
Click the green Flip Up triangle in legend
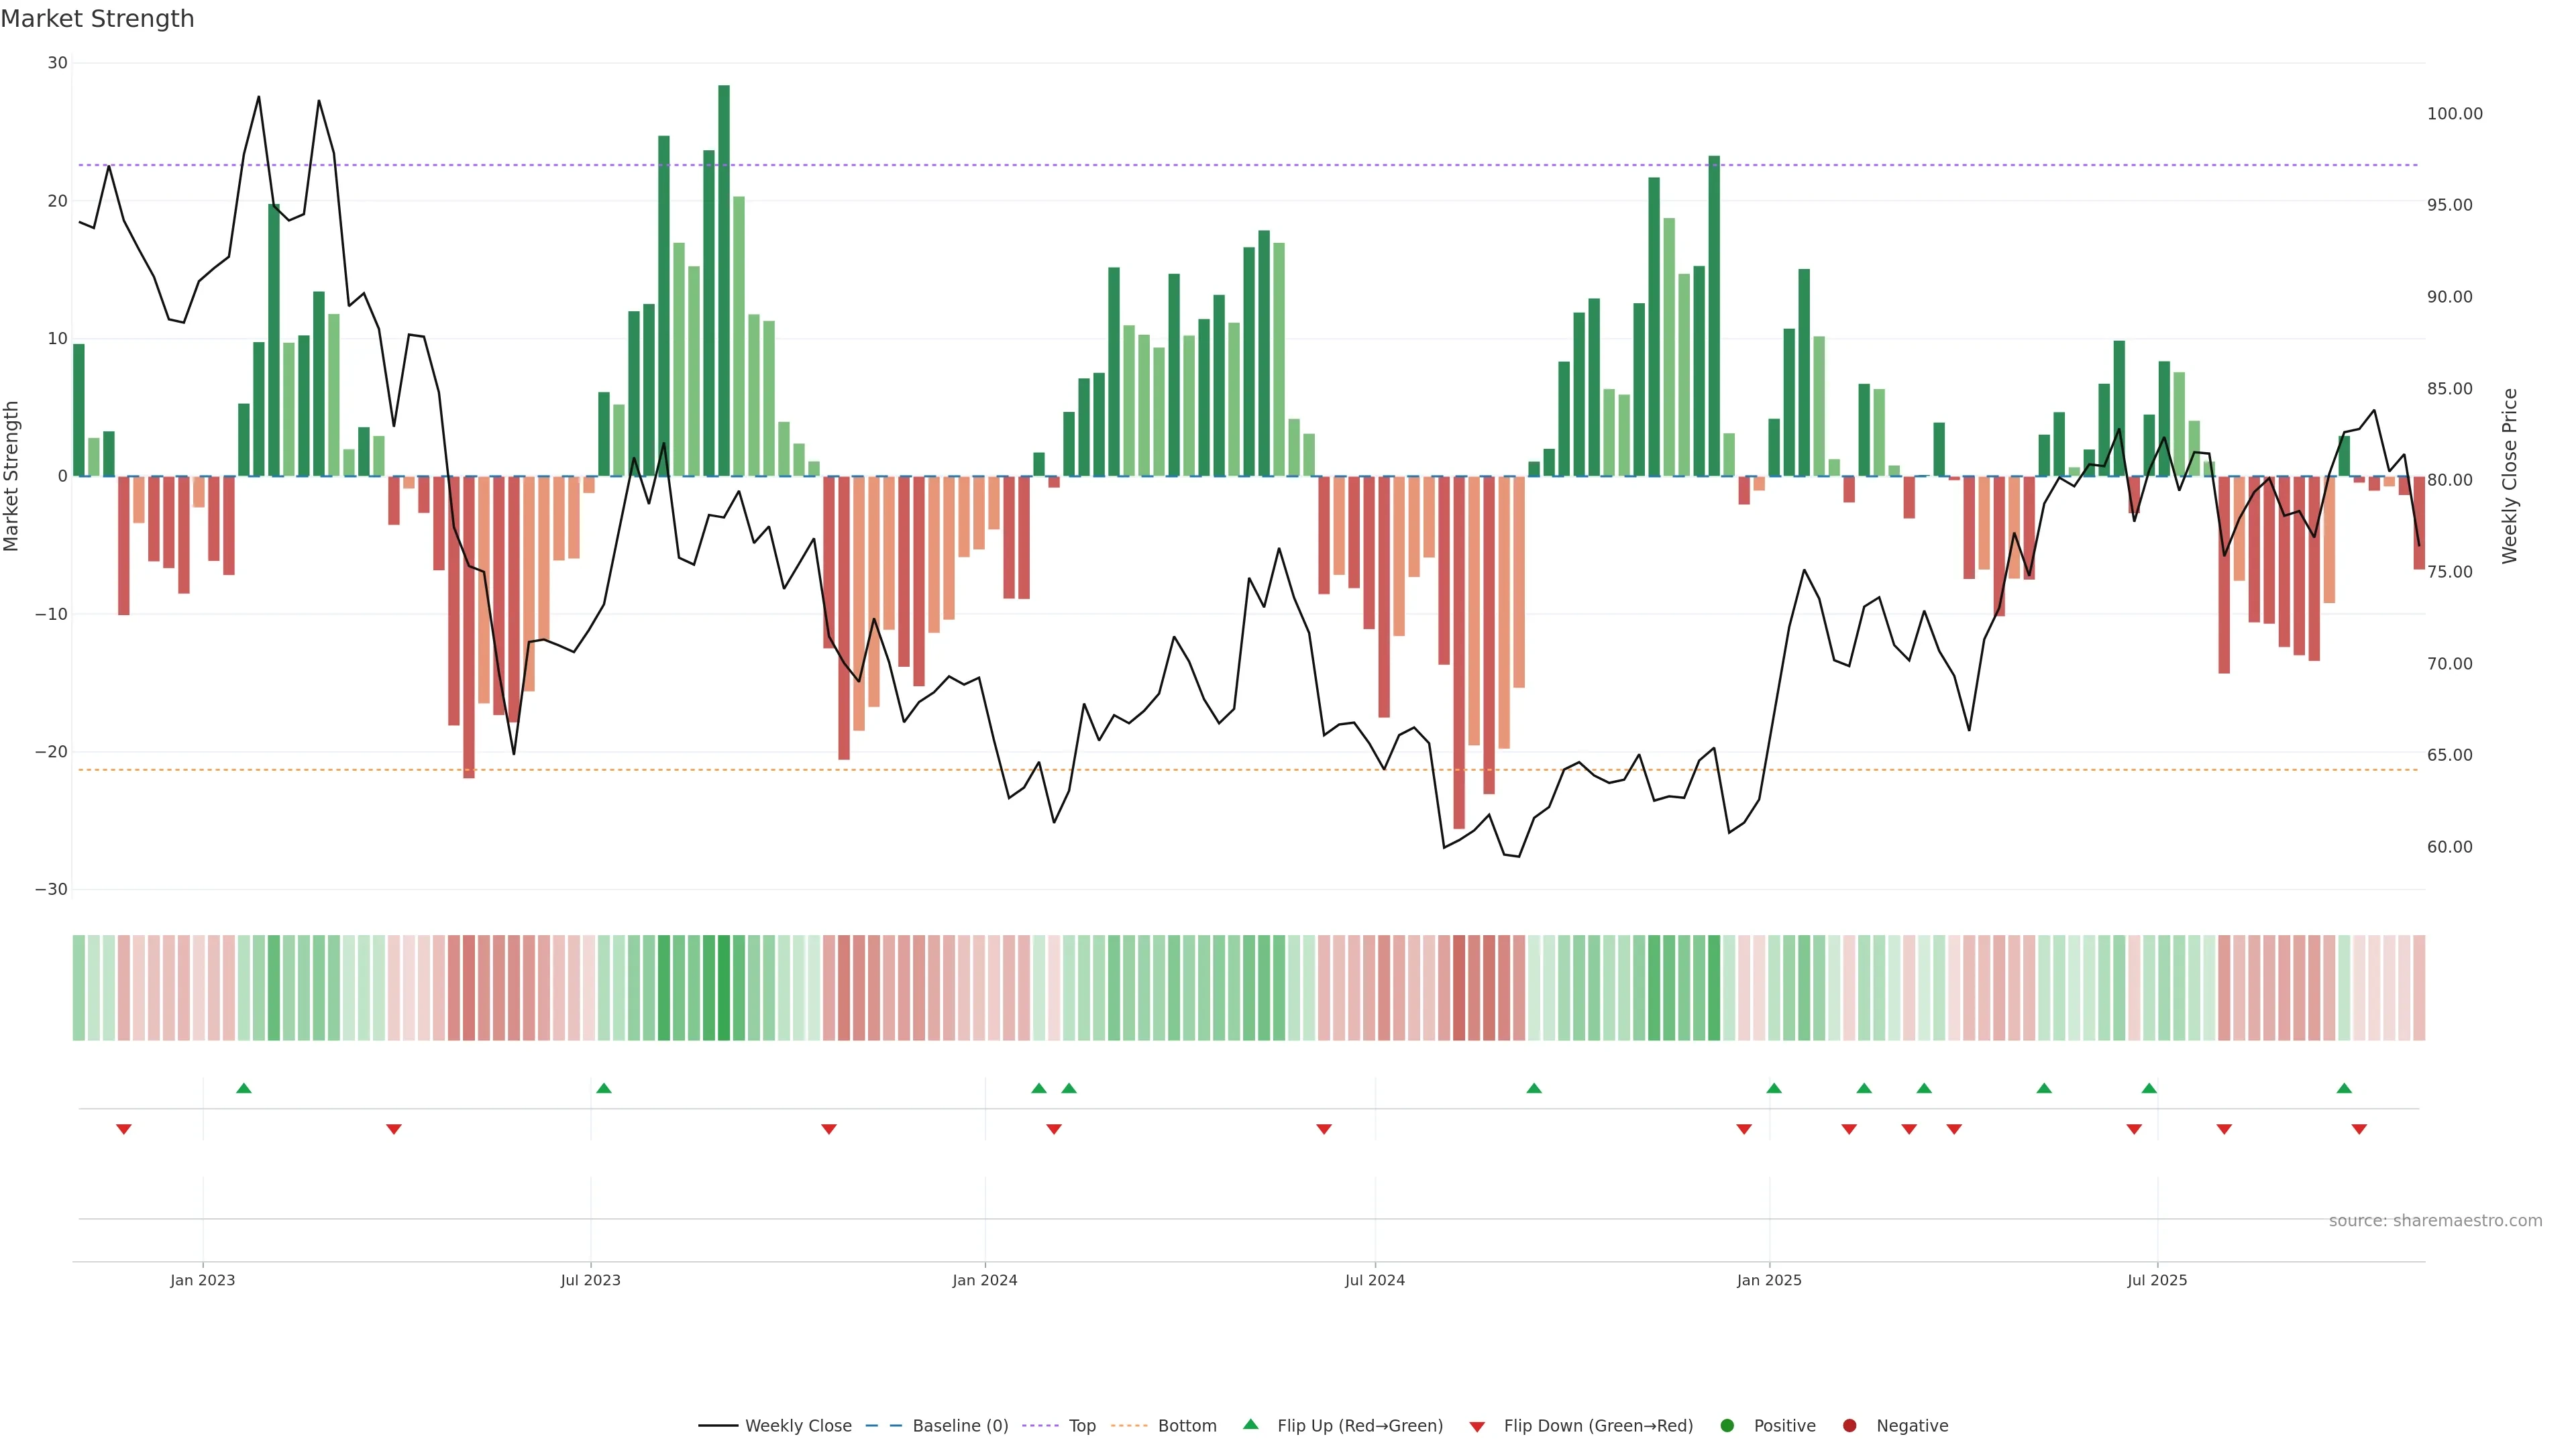(1250, 1424)
